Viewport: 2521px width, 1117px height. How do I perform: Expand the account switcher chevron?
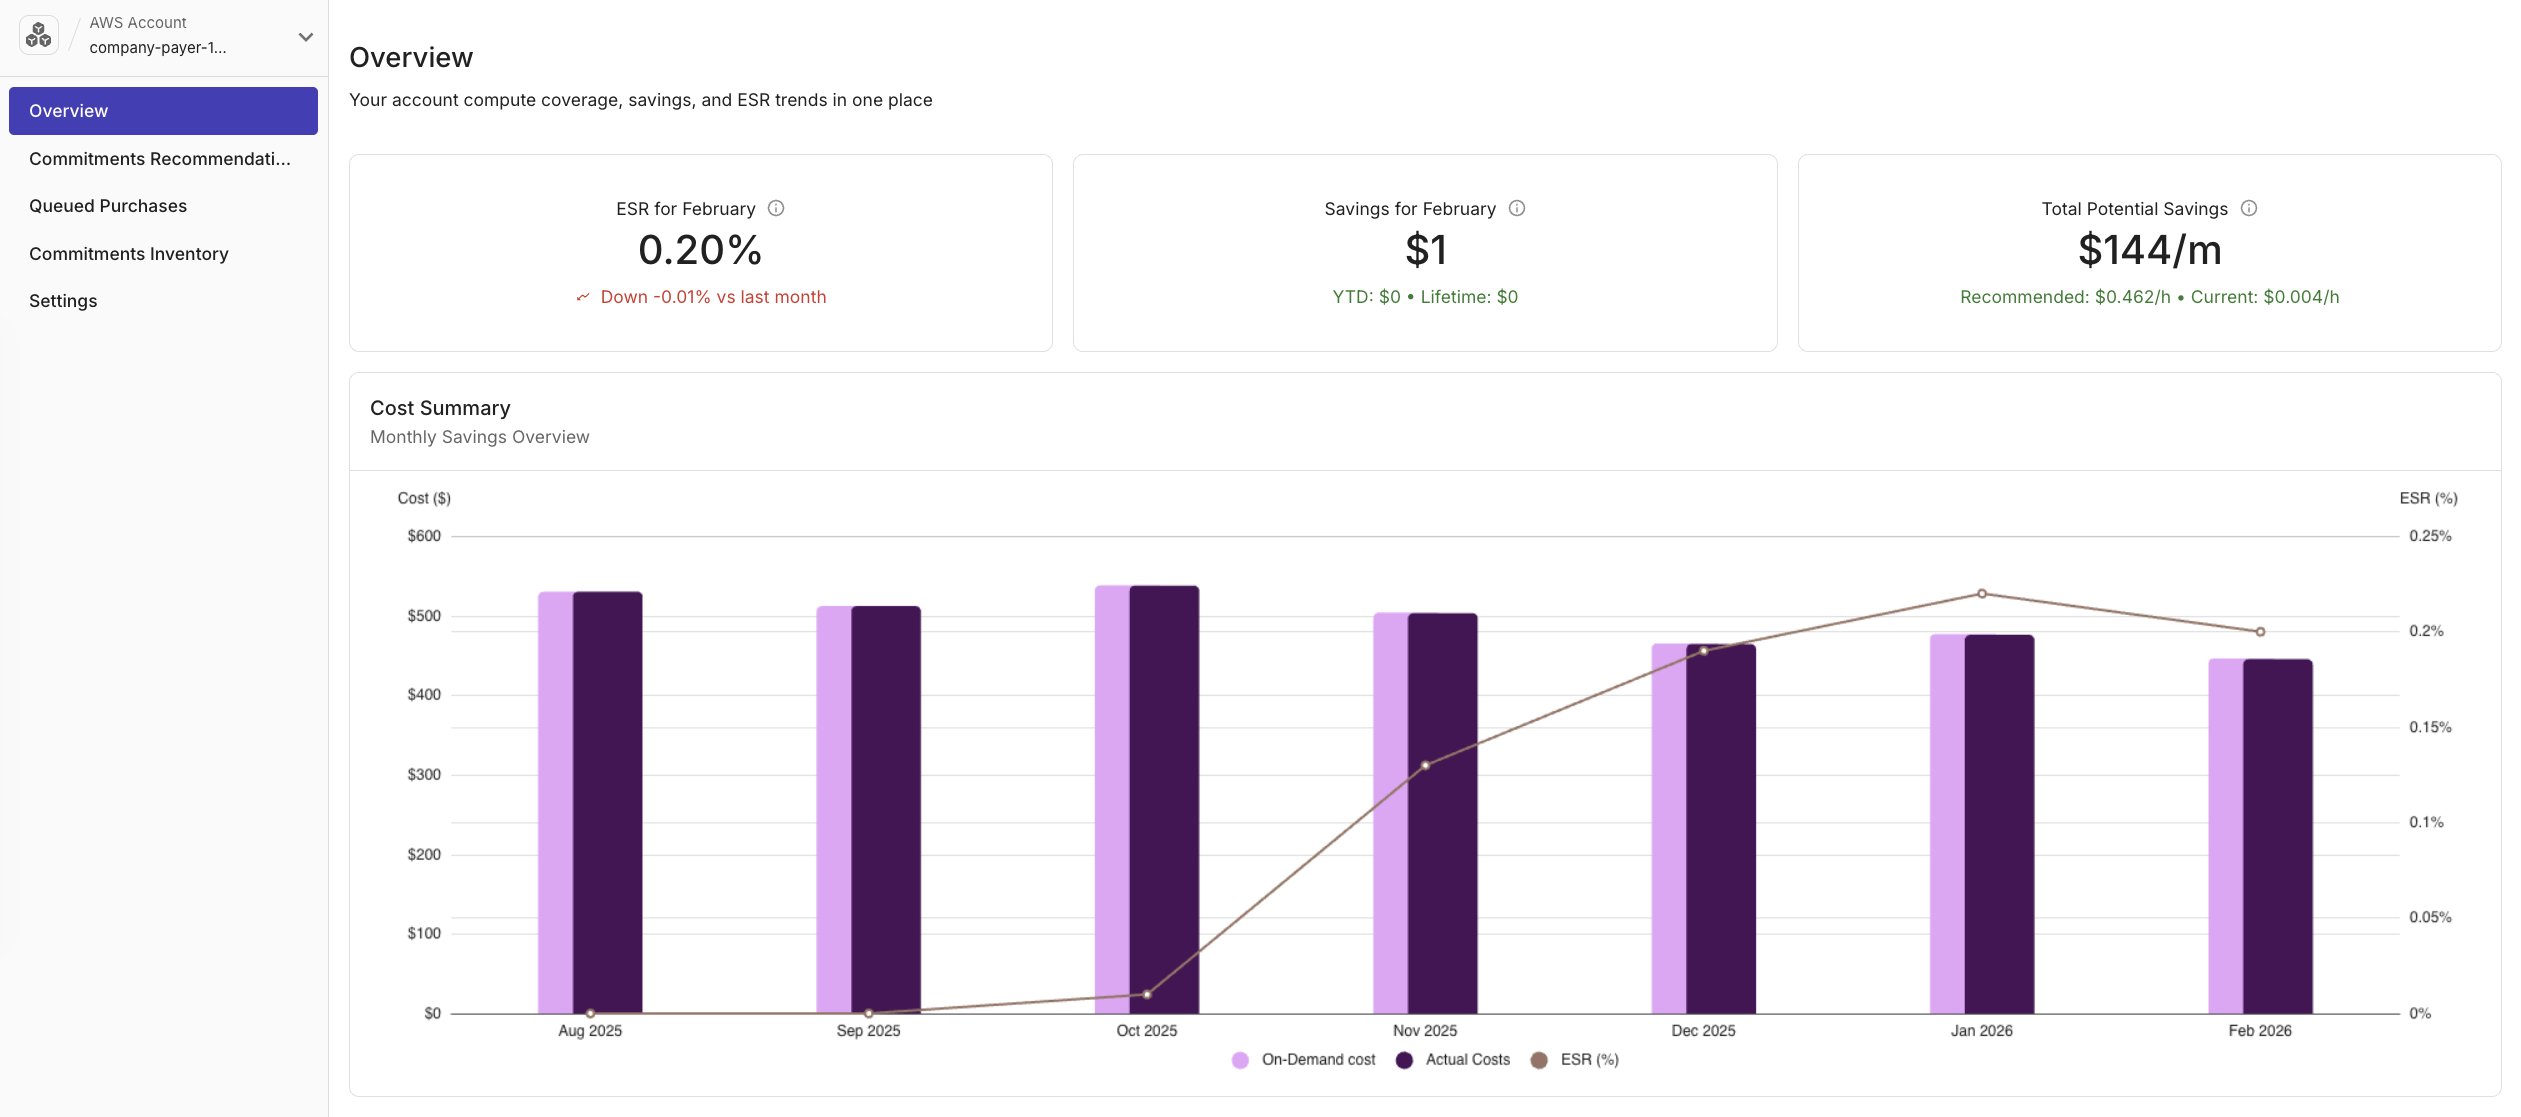click(x=304, y=35)
